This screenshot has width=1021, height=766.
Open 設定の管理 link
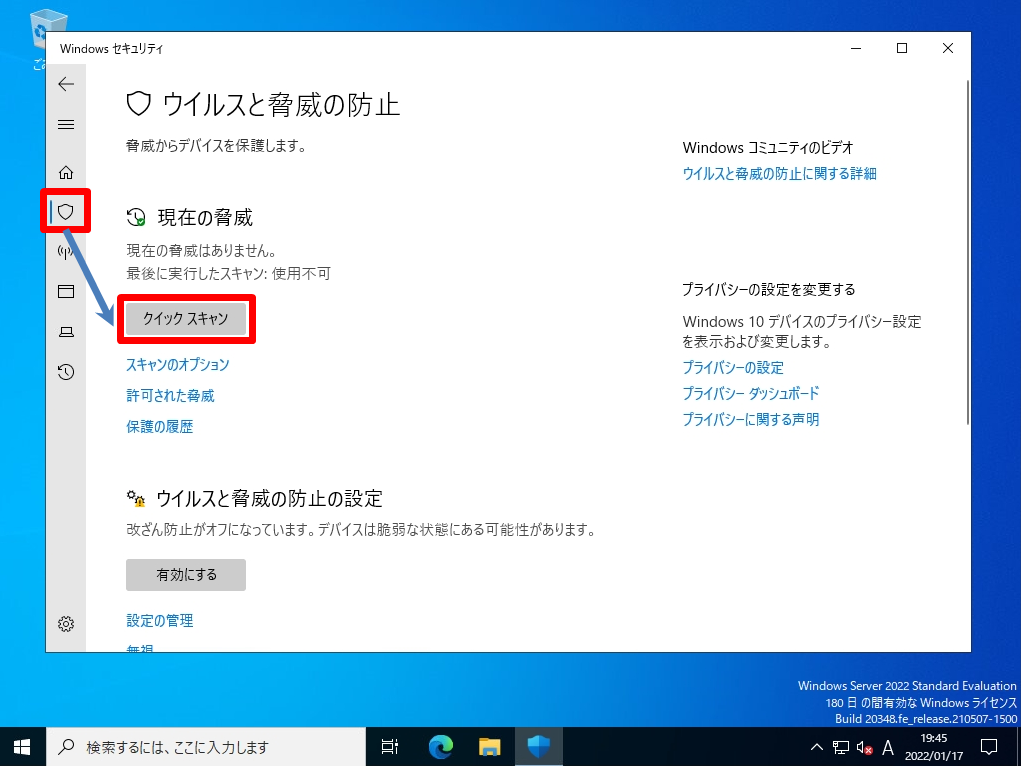160,621
